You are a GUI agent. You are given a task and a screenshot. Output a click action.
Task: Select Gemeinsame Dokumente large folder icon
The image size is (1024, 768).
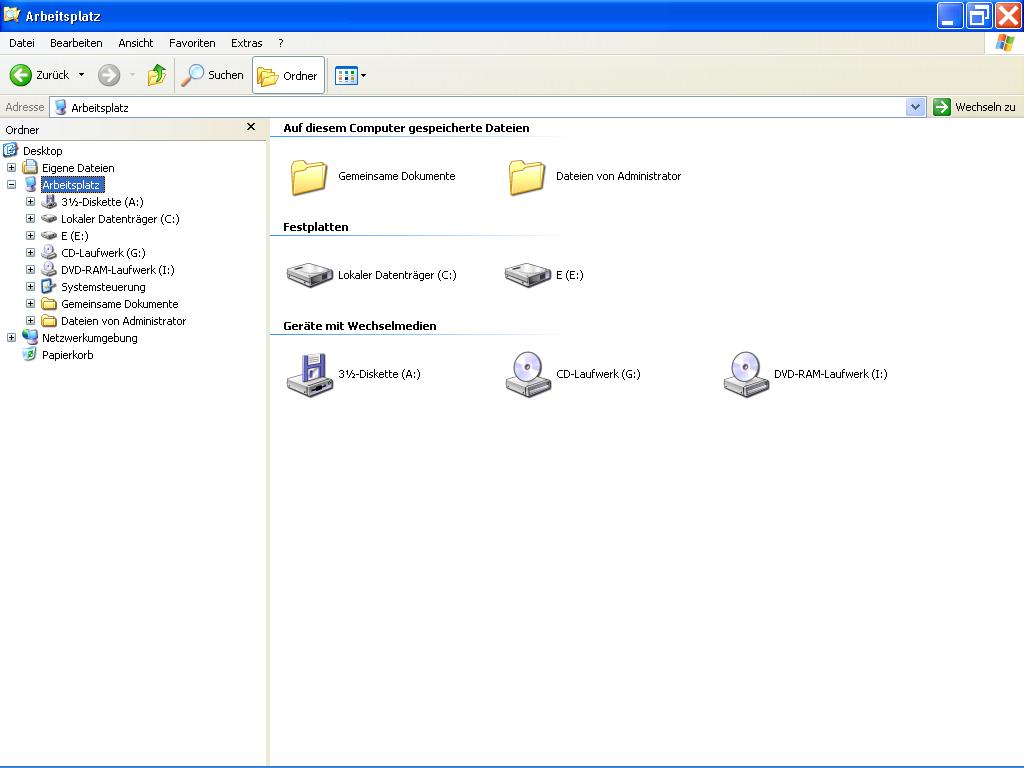coord(308,177)
